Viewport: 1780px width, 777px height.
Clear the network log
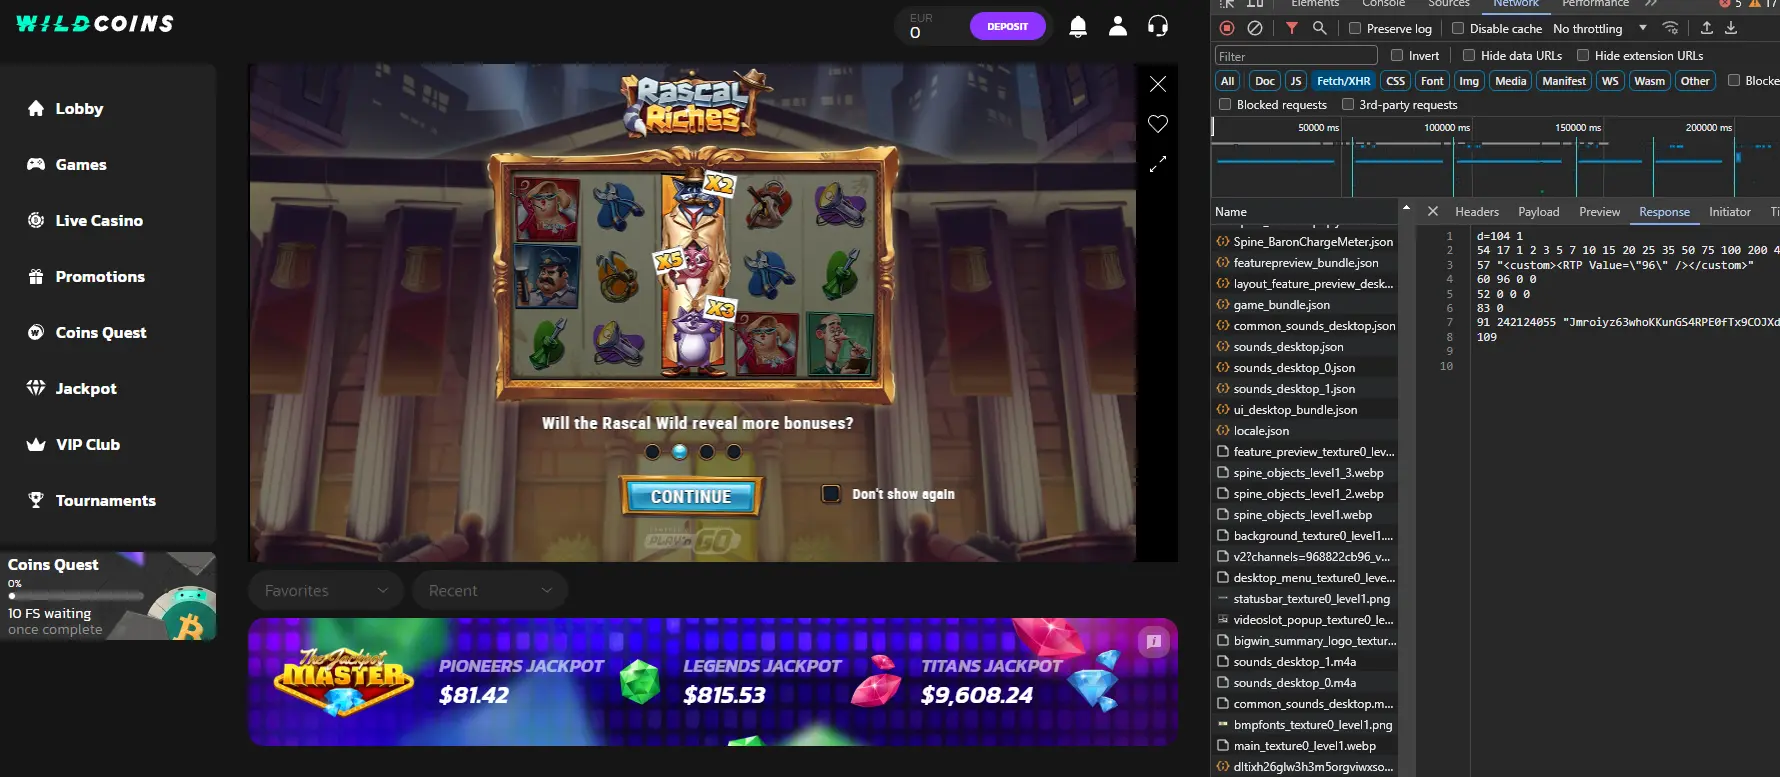1255,28
